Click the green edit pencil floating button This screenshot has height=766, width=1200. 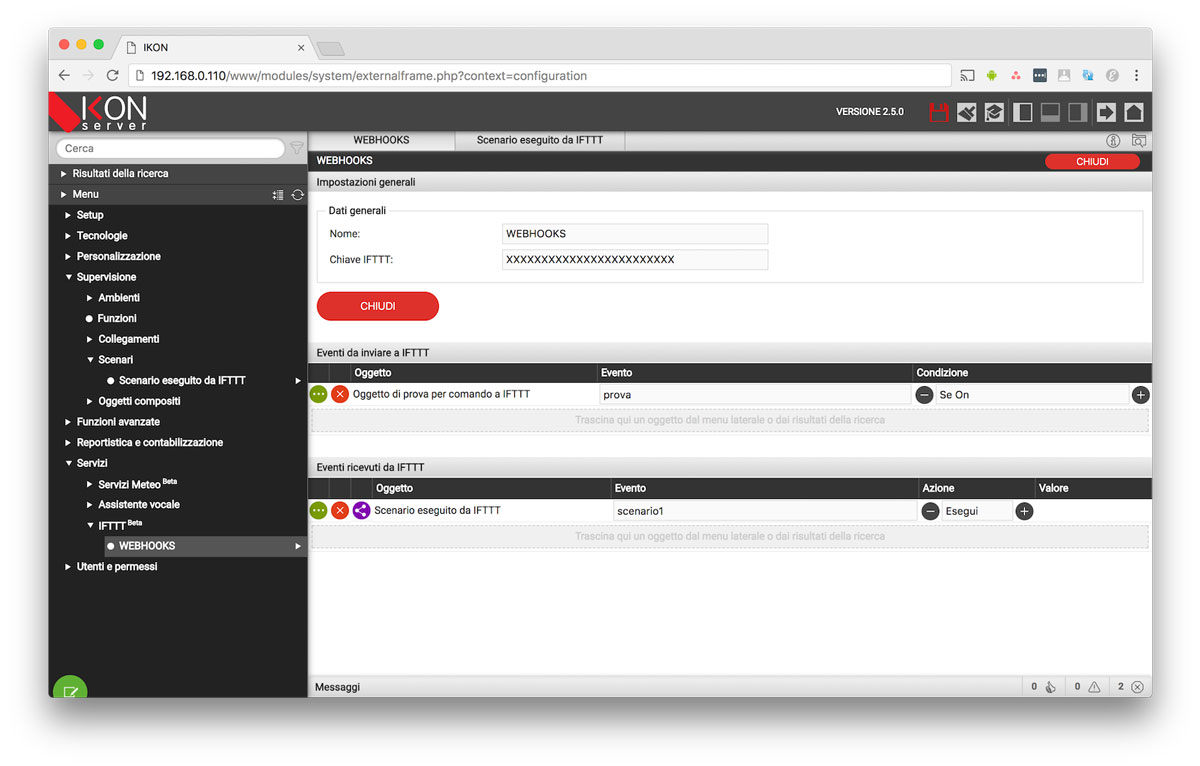(70, 689)
